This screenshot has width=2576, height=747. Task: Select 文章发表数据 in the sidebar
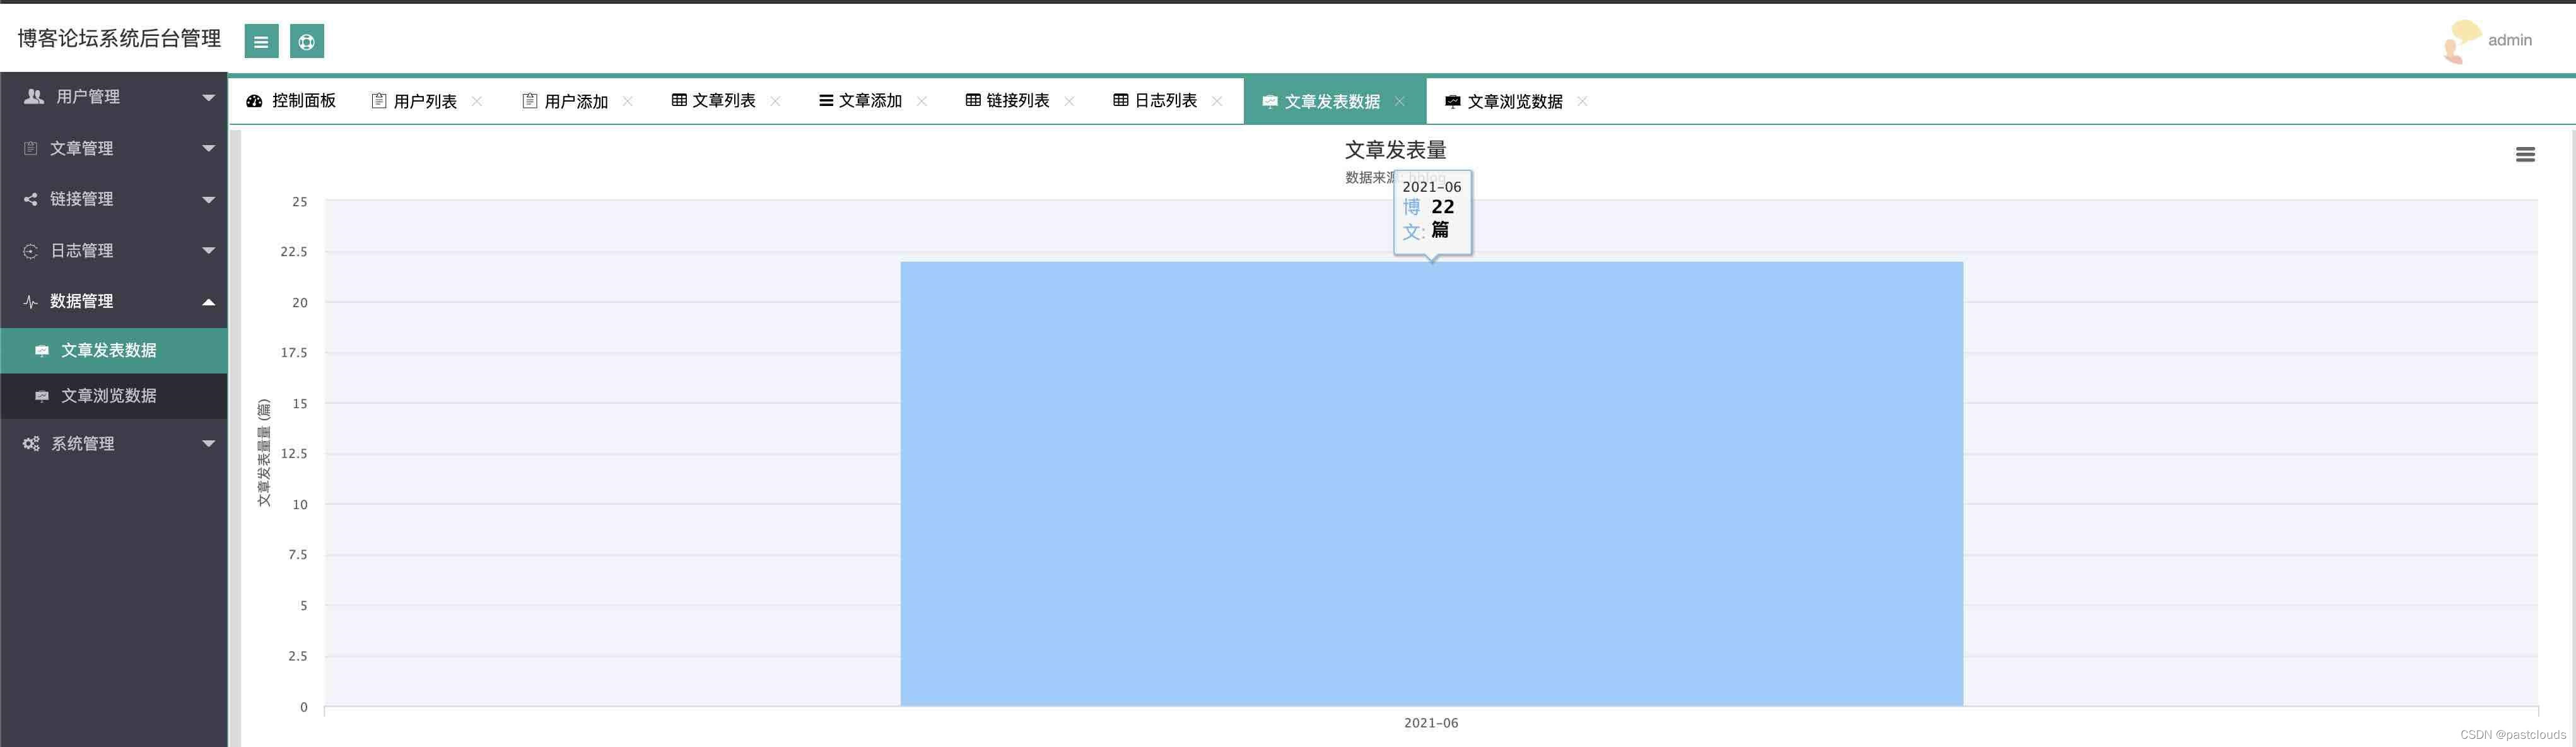[108, 350]
